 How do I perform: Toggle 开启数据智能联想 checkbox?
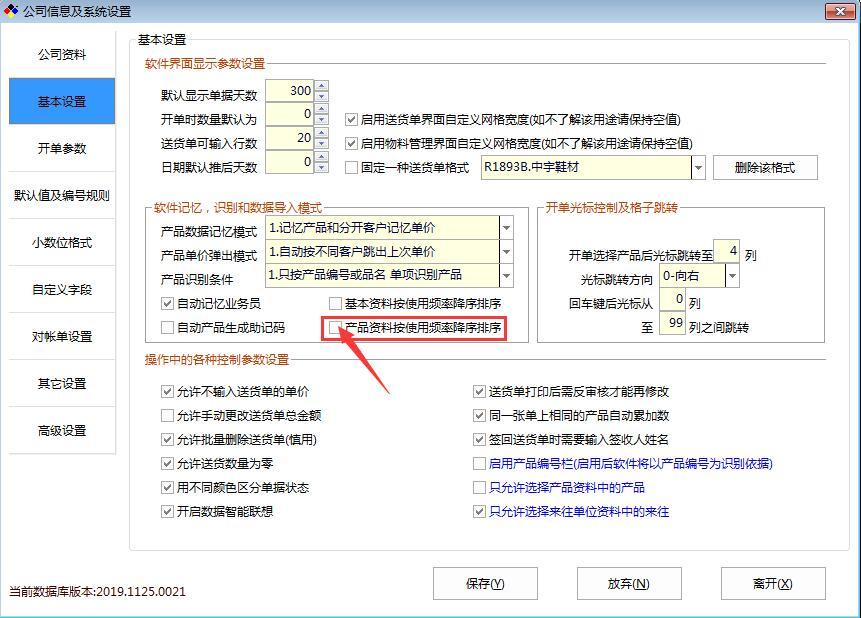(x=167, y=511)
